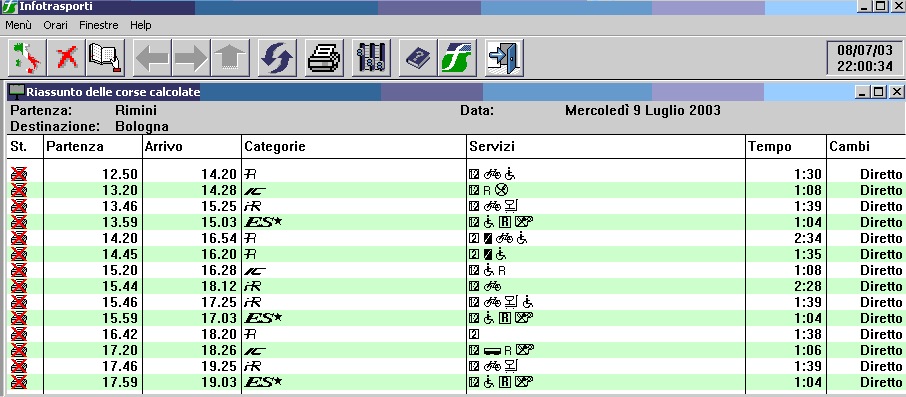Click the IC category icon in 17.20 row

pyautogui.click(x=255, y=351)
